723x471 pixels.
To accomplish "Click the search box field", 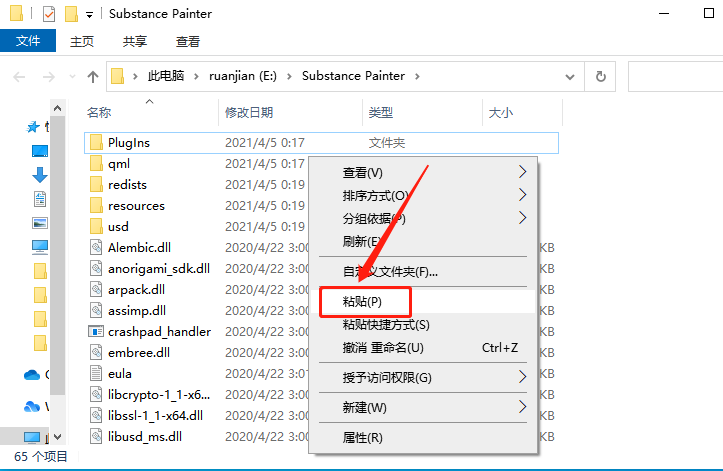I will pyautogui.click(x=676, y=77).
